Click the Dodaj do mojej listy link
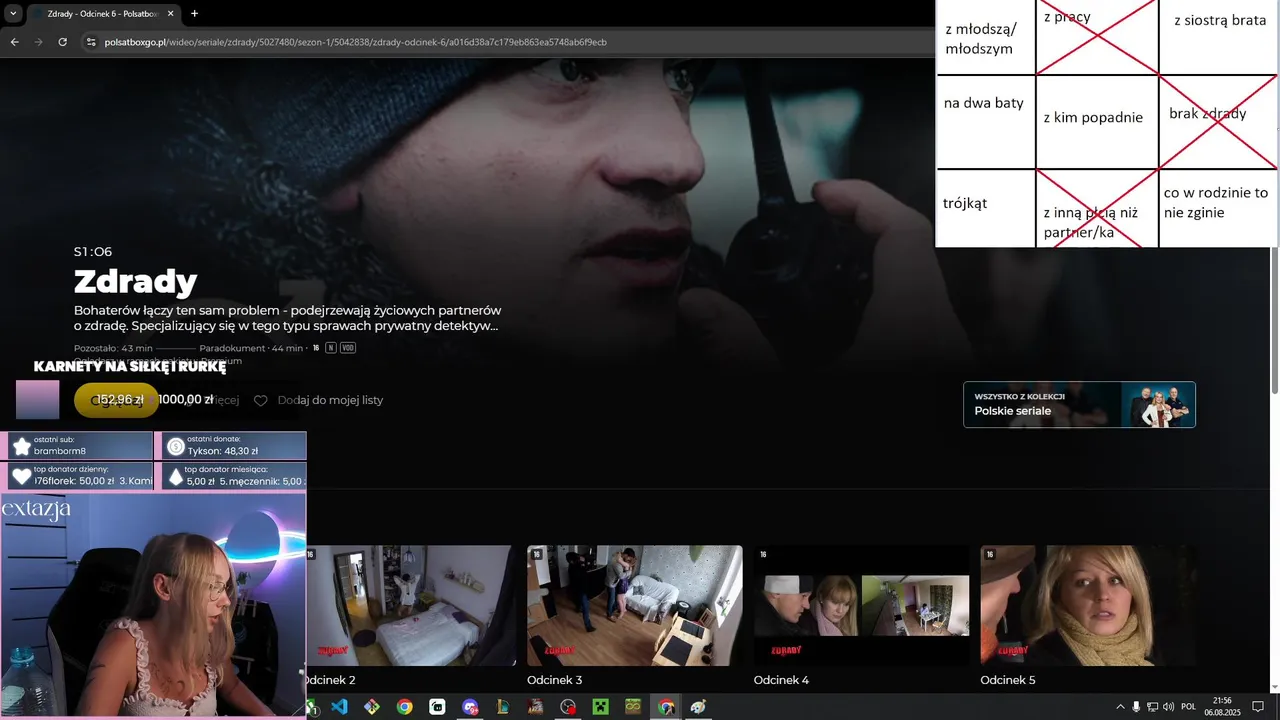This screenshot has width=1280, height=720. [x=330, y=400]
